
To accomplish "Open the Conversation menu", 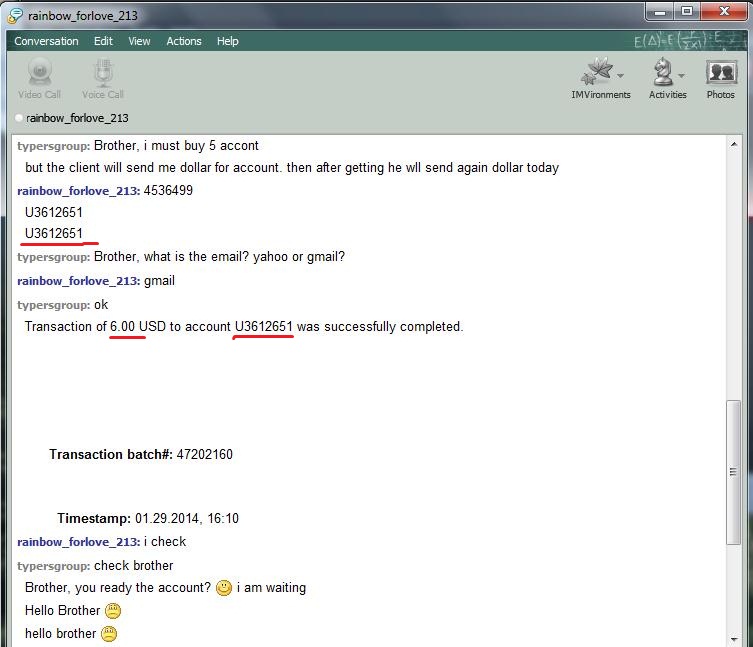I will click(x=46, y=41).
